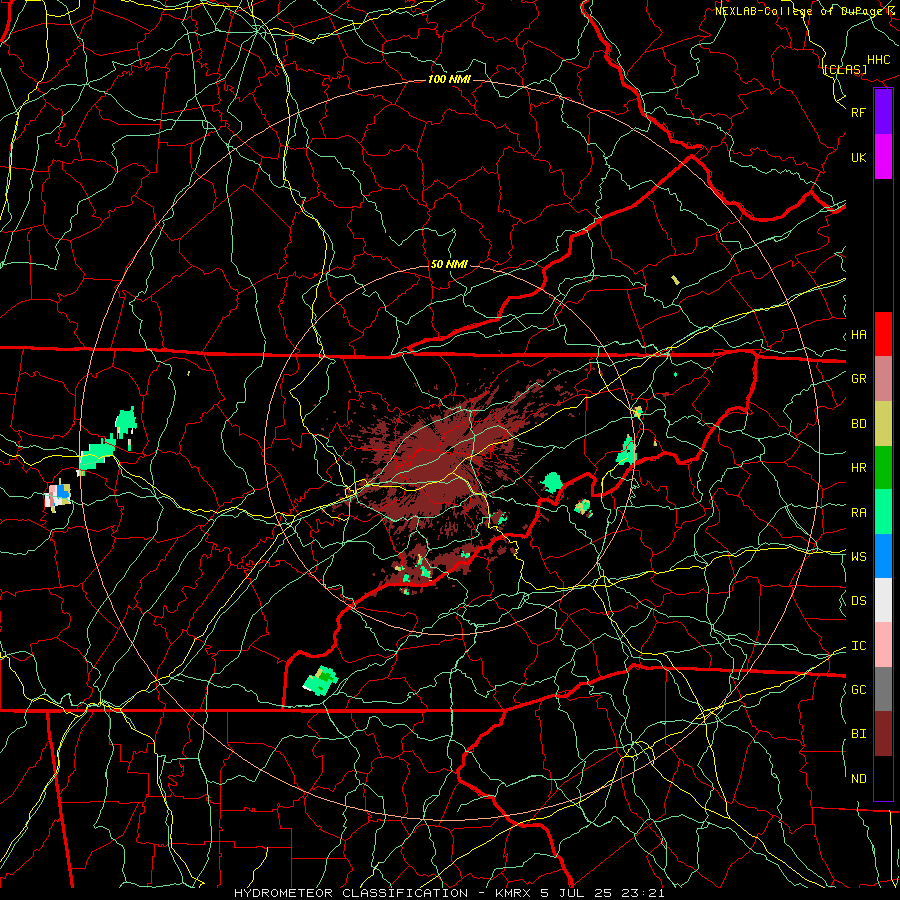Click the '50 NMI' range ring label
900x900 pixels.
(x=449, y=264)
